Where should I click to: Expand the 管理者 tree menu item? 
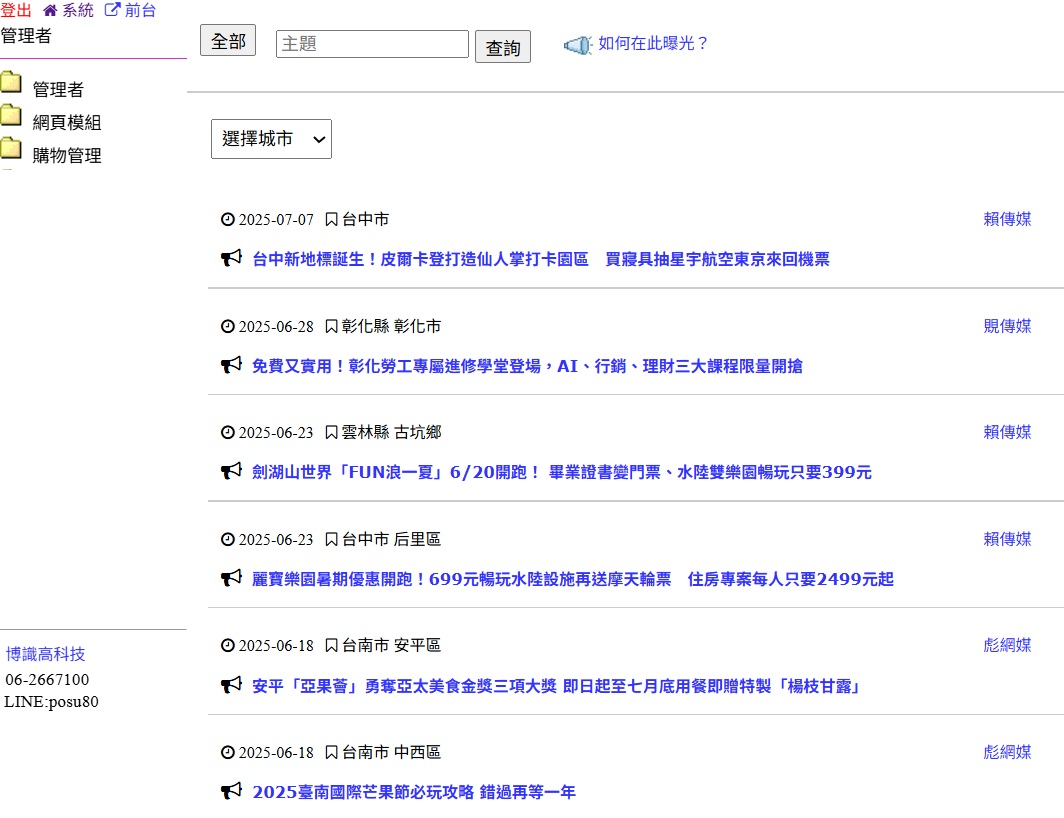click(x=58, y=90)
